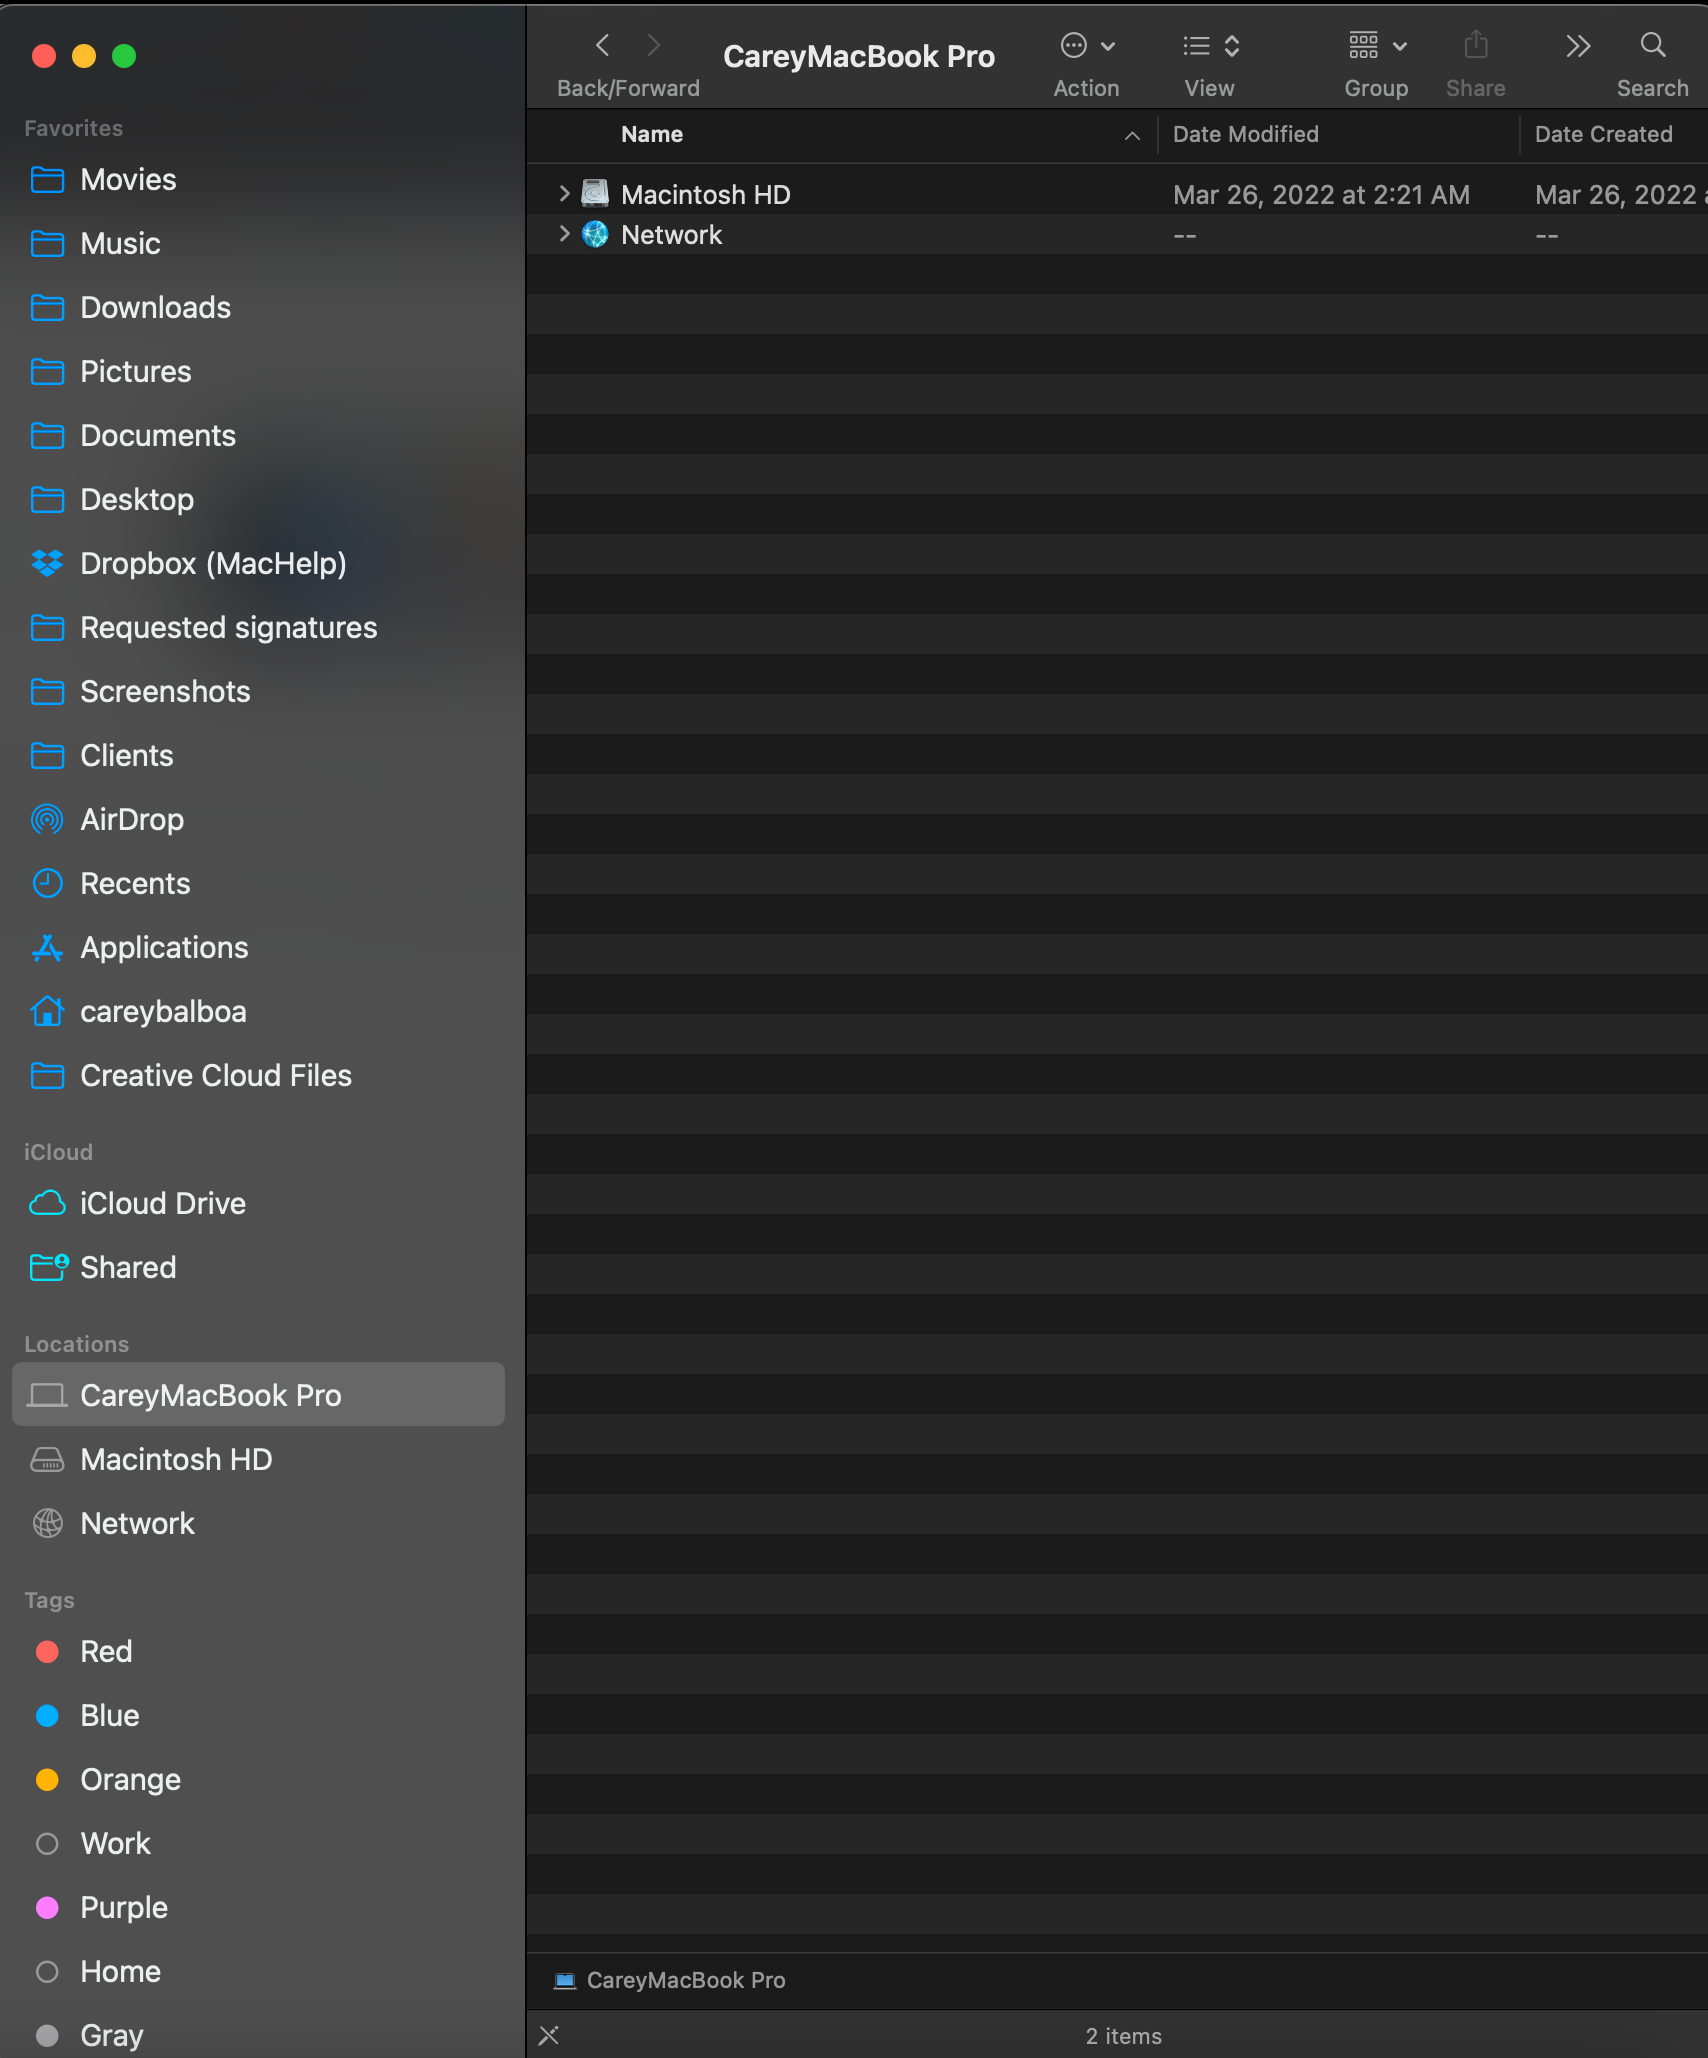Go forward to next folder
Image resolution: width=1708 pixels, height=2058 pixels.
tap(654, 45)
